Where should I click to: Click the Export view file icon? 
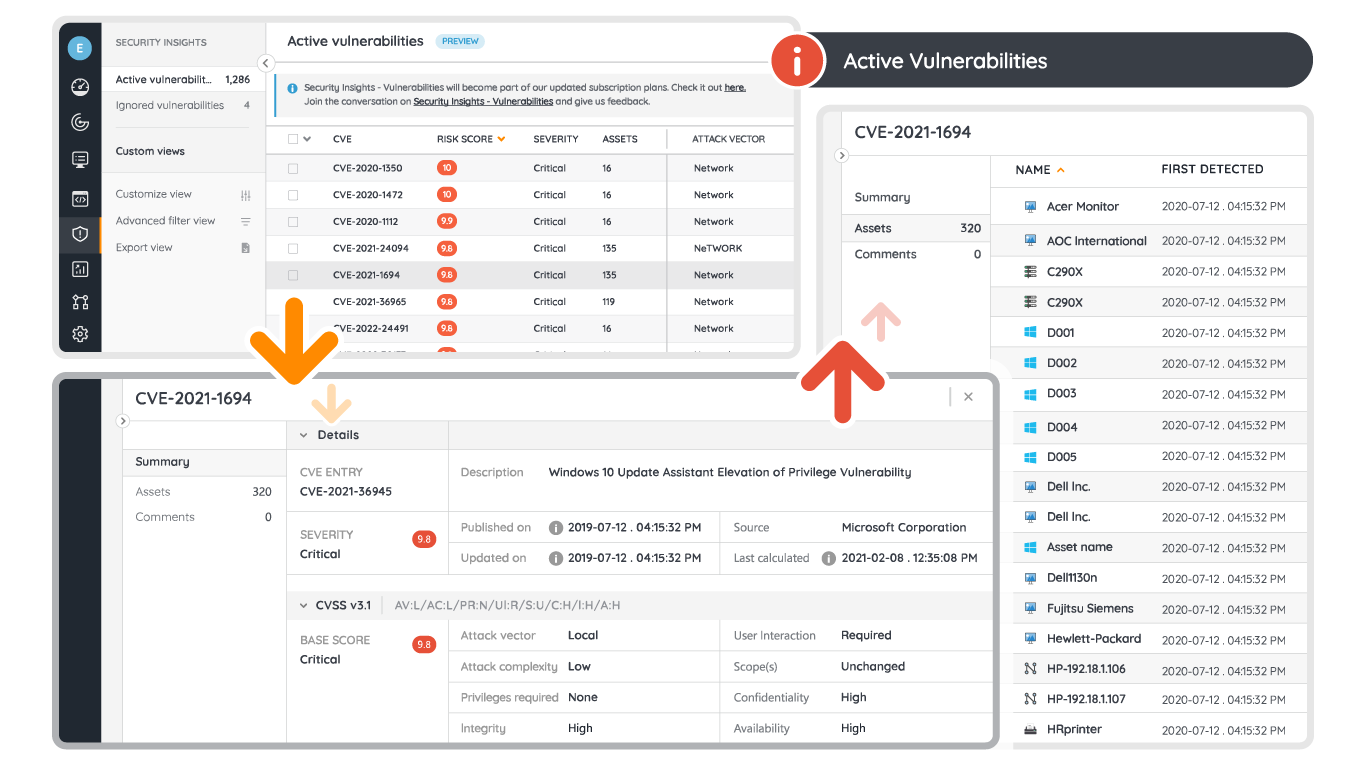[x=246, y=248]
